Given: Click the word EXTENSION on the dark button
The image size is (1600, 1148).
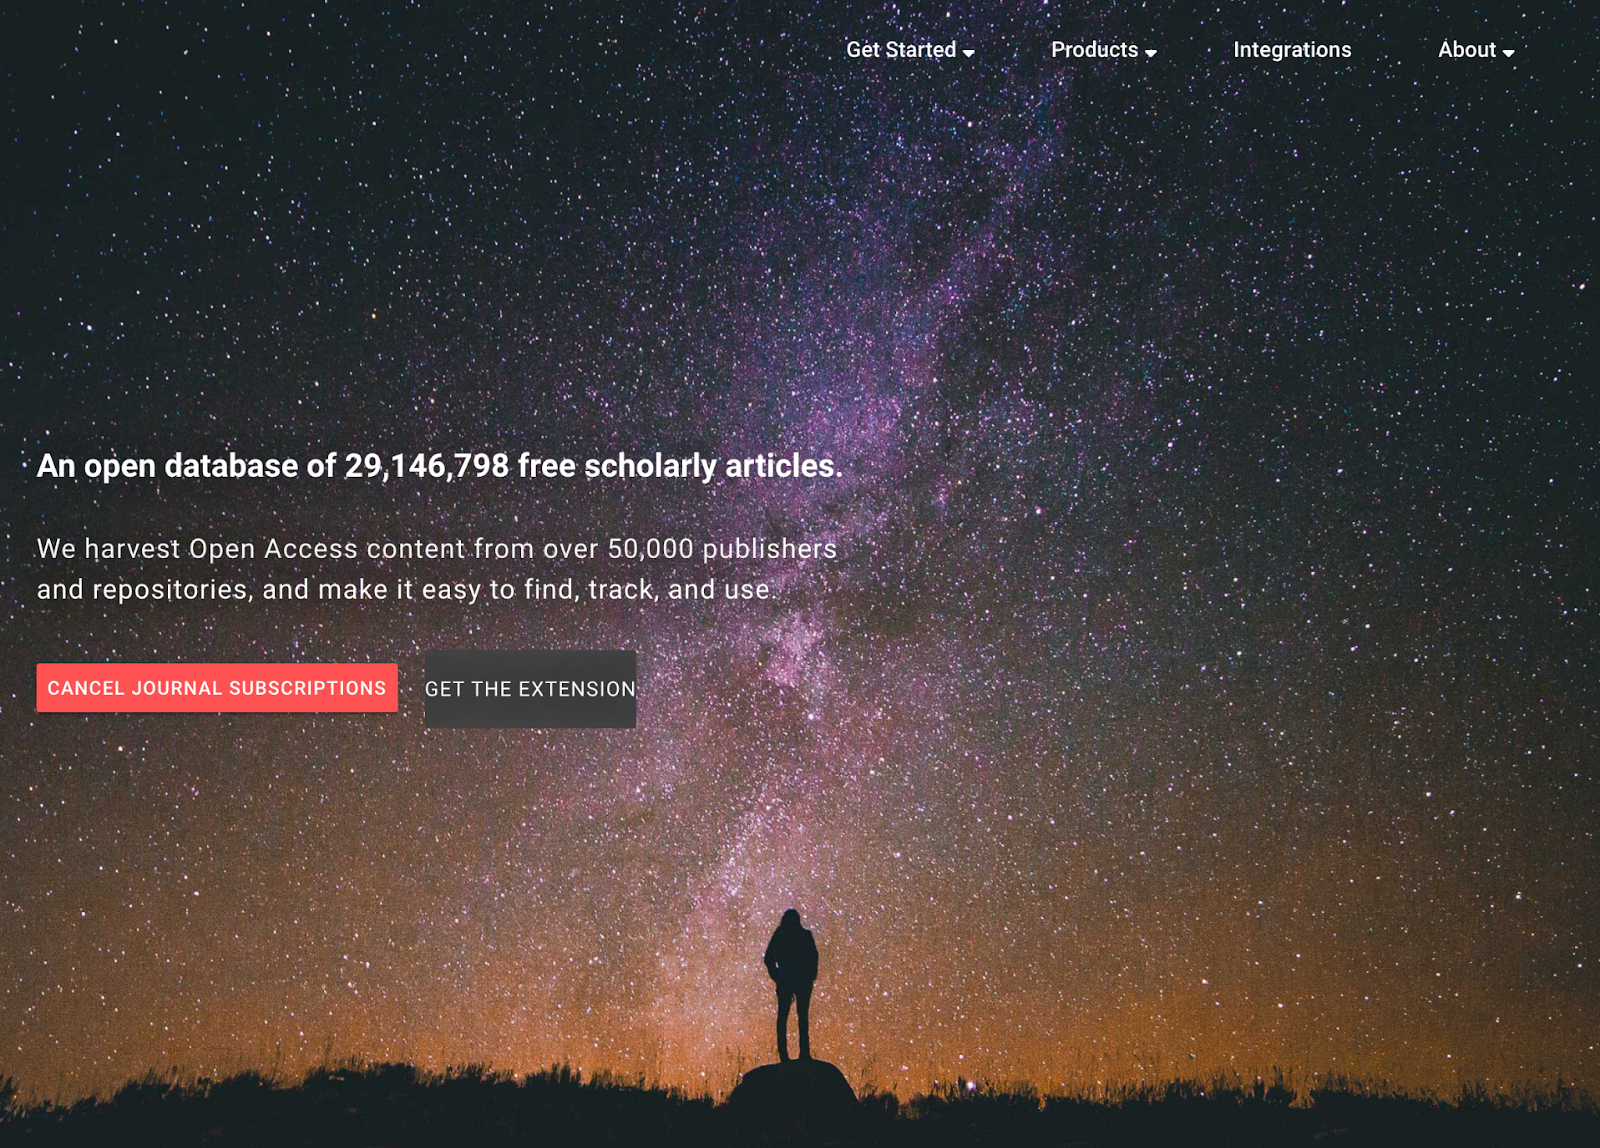Looking at the screenshot, I should 577,689.
